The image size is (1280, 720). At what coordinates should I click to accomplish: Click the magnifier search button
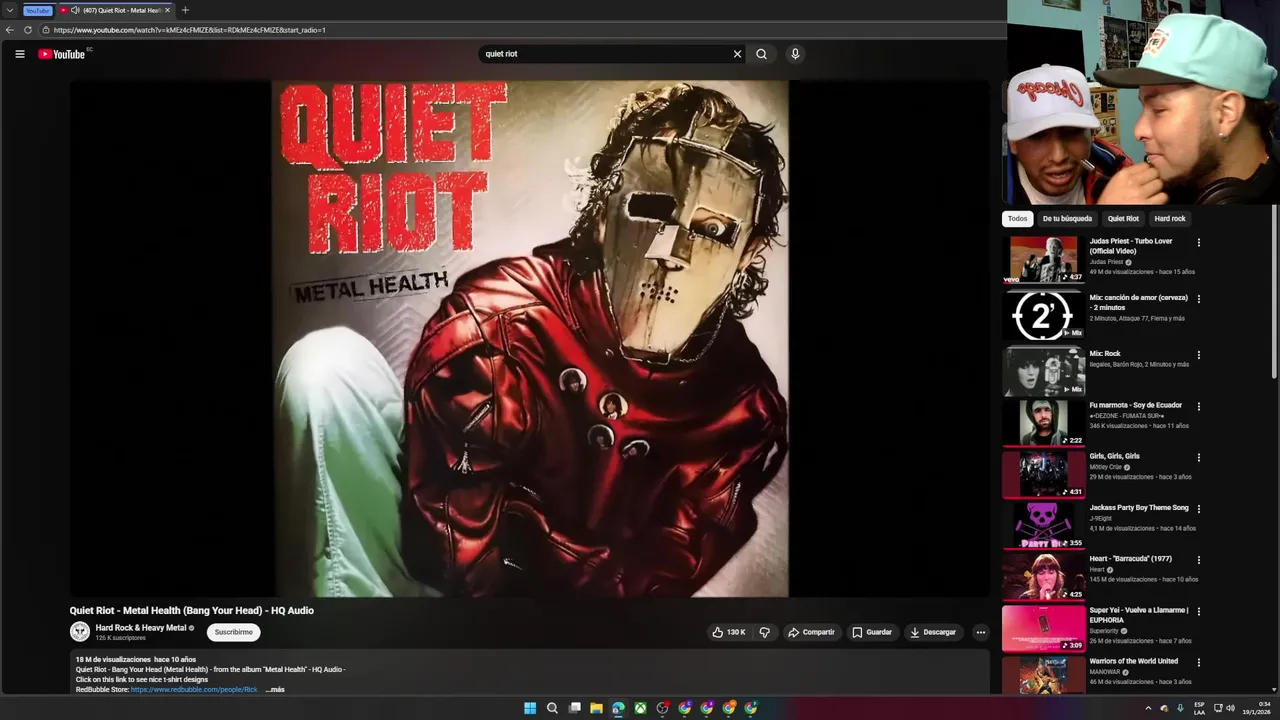[761, 54]
